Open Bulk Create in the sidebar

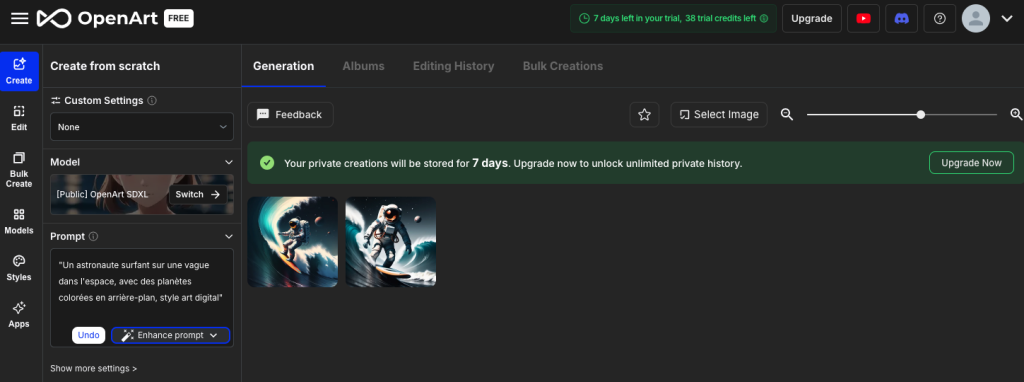tap(19, 170)
